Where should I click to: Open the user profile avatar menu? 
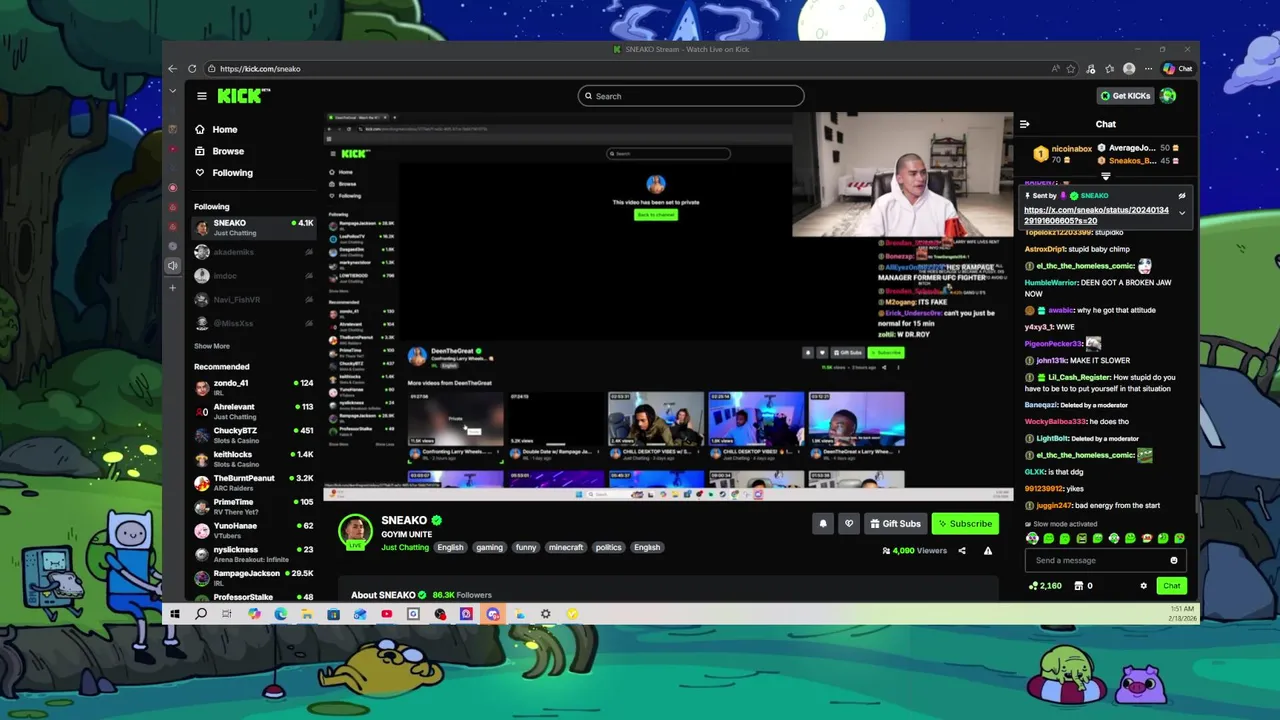[x=1168, y=96]
